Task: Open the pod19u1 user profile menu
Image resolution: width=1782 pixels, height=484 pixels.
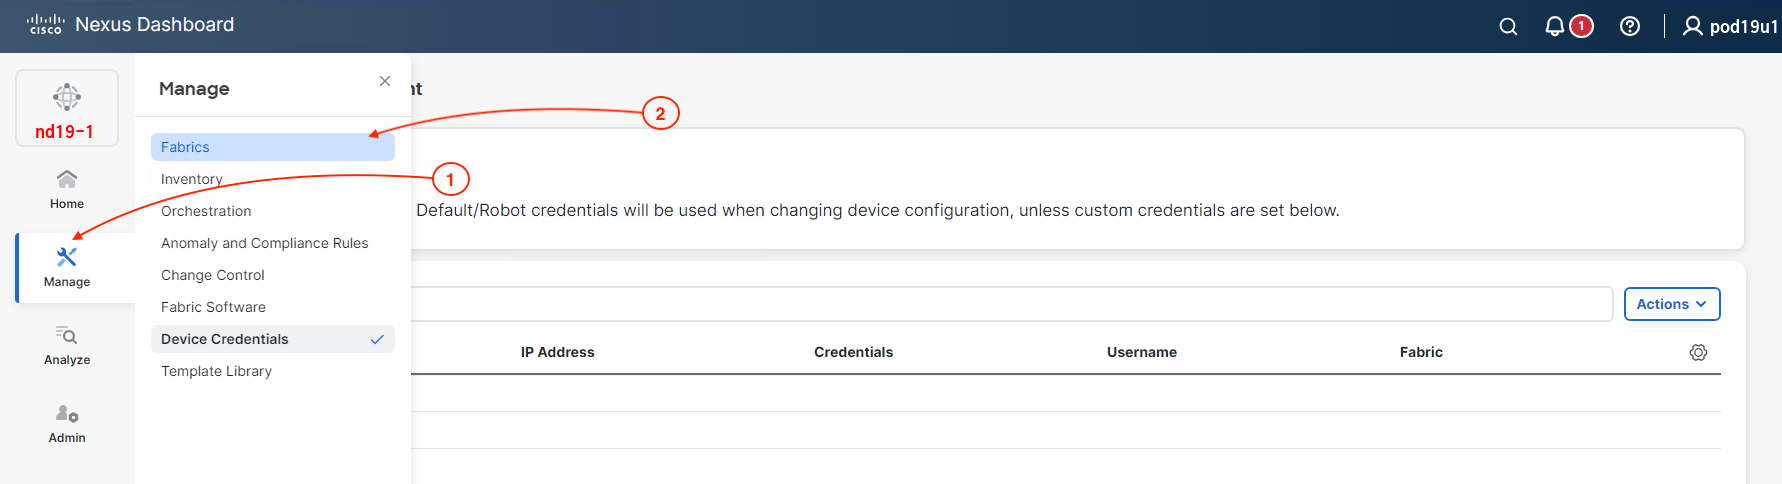Action: pos(1730,27)
